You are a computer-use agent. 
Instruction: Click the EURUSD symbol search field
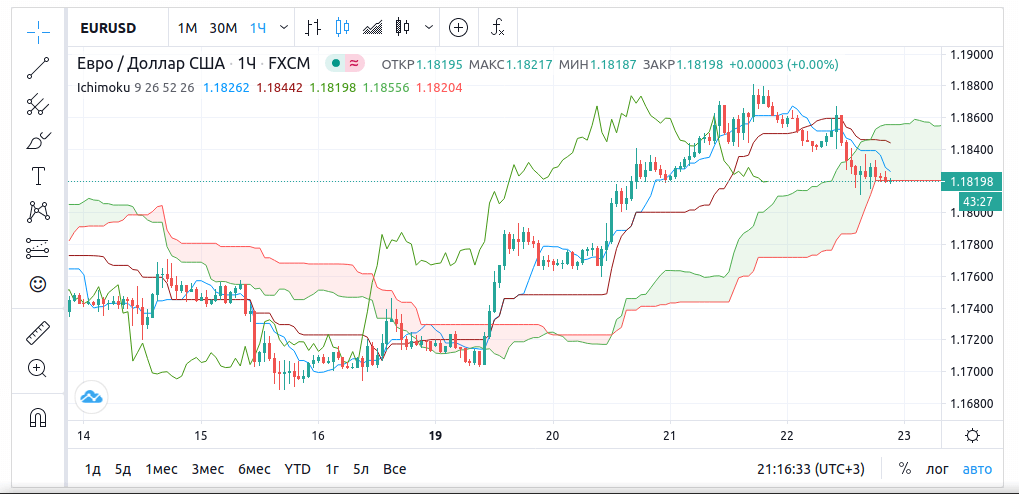tap(108, 27)
